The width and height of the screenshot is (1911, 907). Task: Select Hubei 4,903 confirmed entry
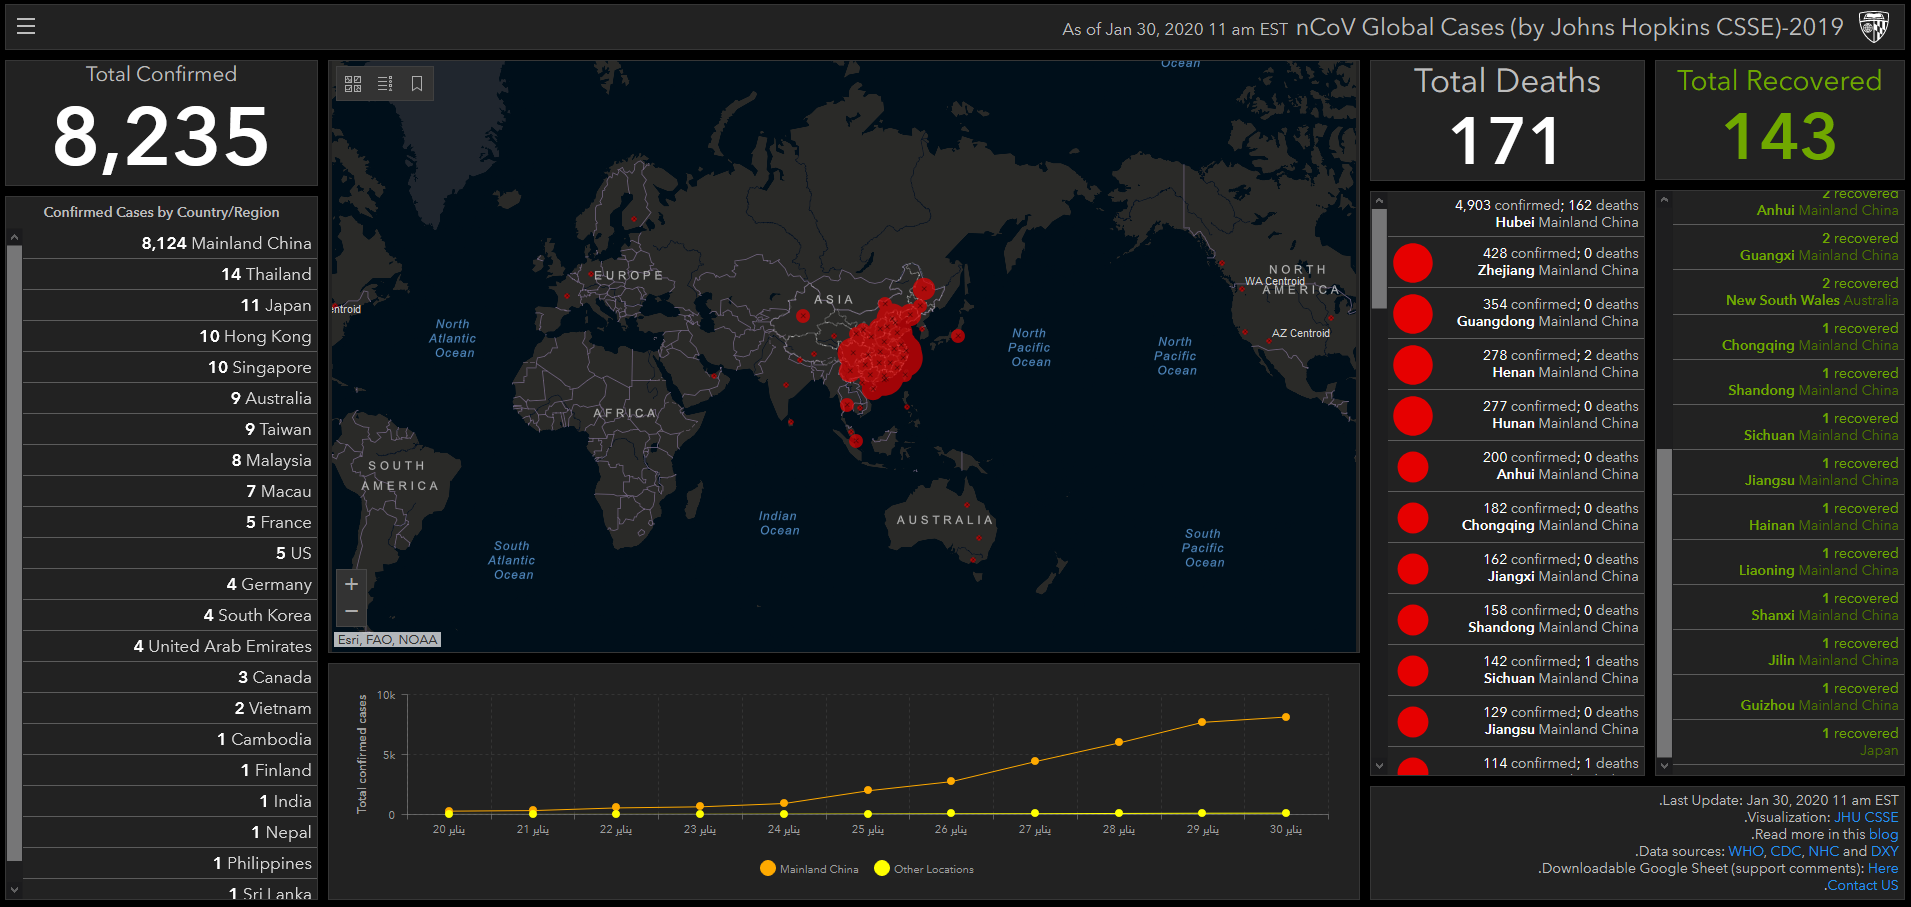tap(1515, 213)
